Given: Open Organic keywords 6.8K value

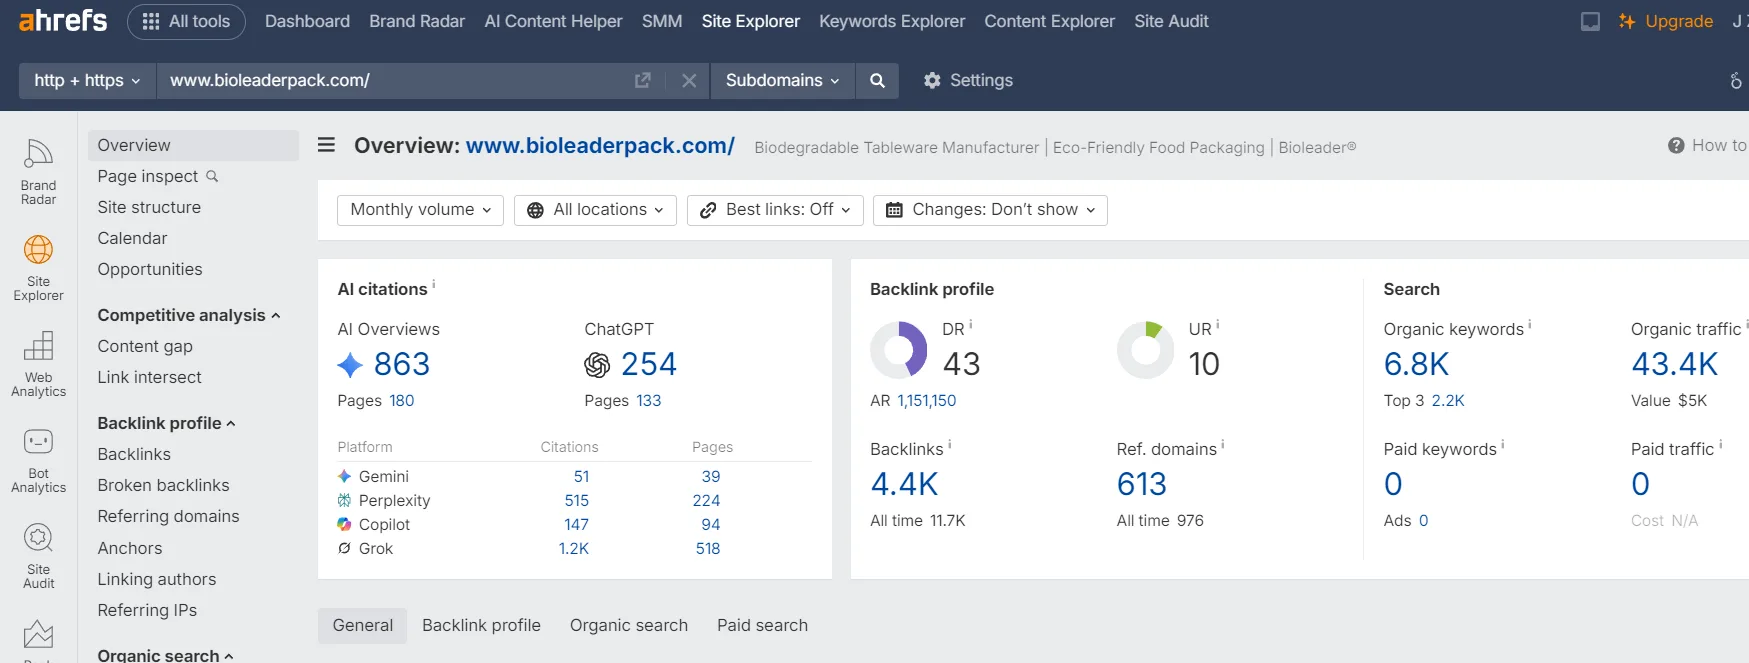Looking at the screenshot, I should coord(1416,364).
